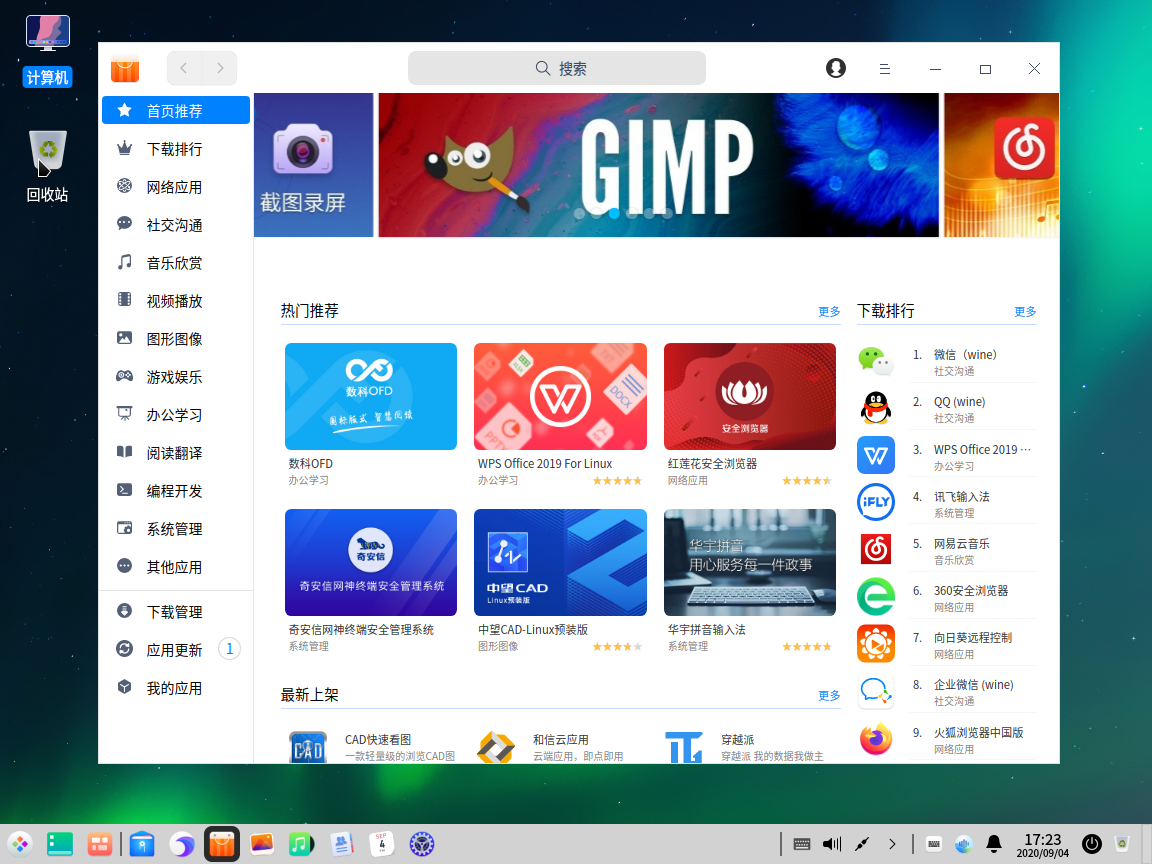Select the highlighted blue carousel dot
Screen dimensions: 1152x864
[x=614, y=213]
